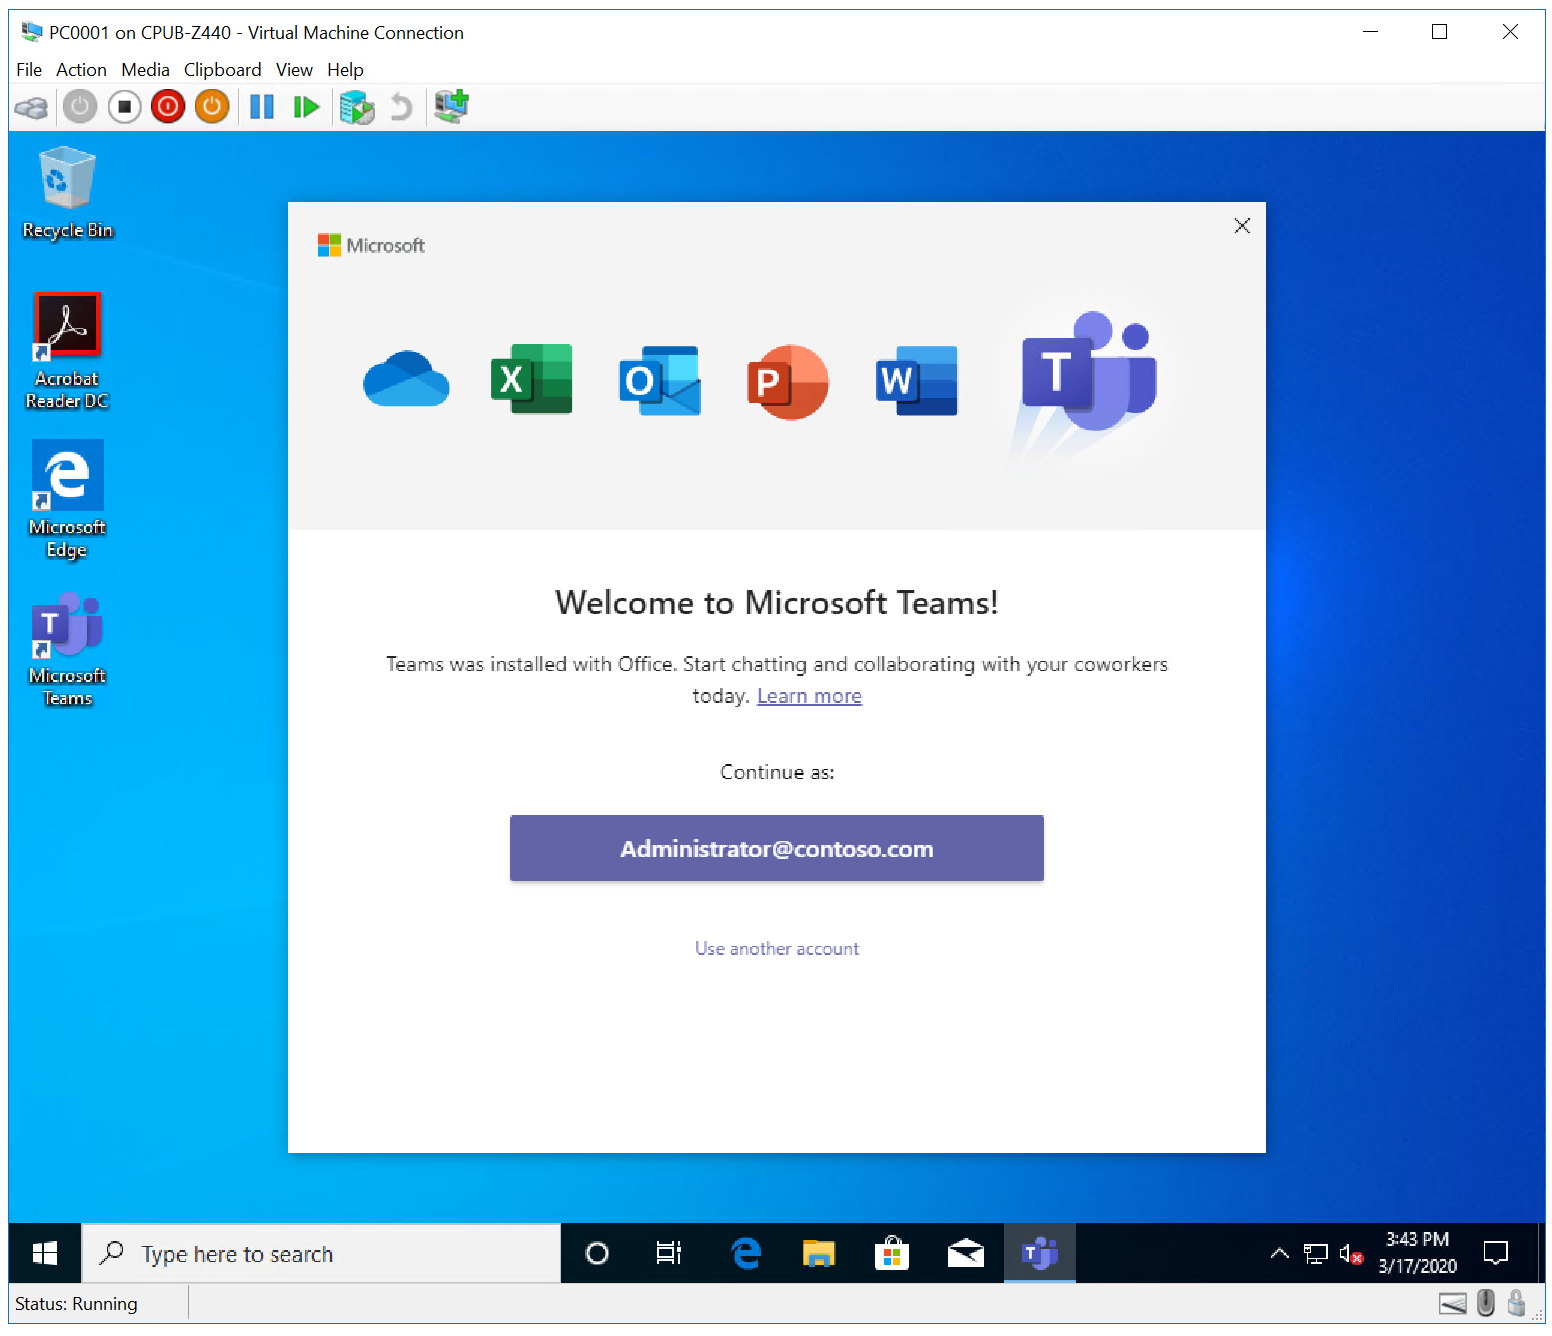Open the Media menu
The image size is (1552, 1336).
(145, 70)
